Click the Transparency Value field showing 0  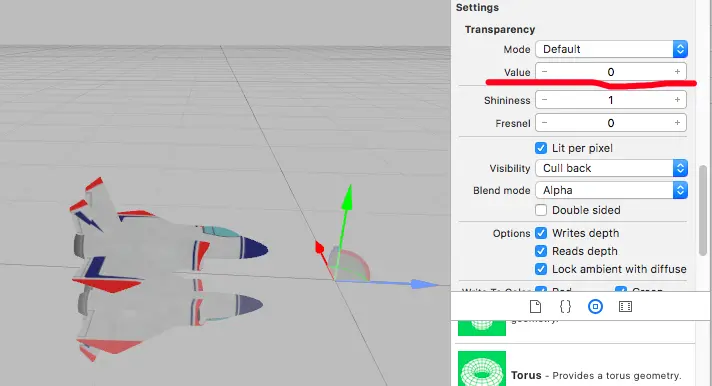click(x=611, y=72)
